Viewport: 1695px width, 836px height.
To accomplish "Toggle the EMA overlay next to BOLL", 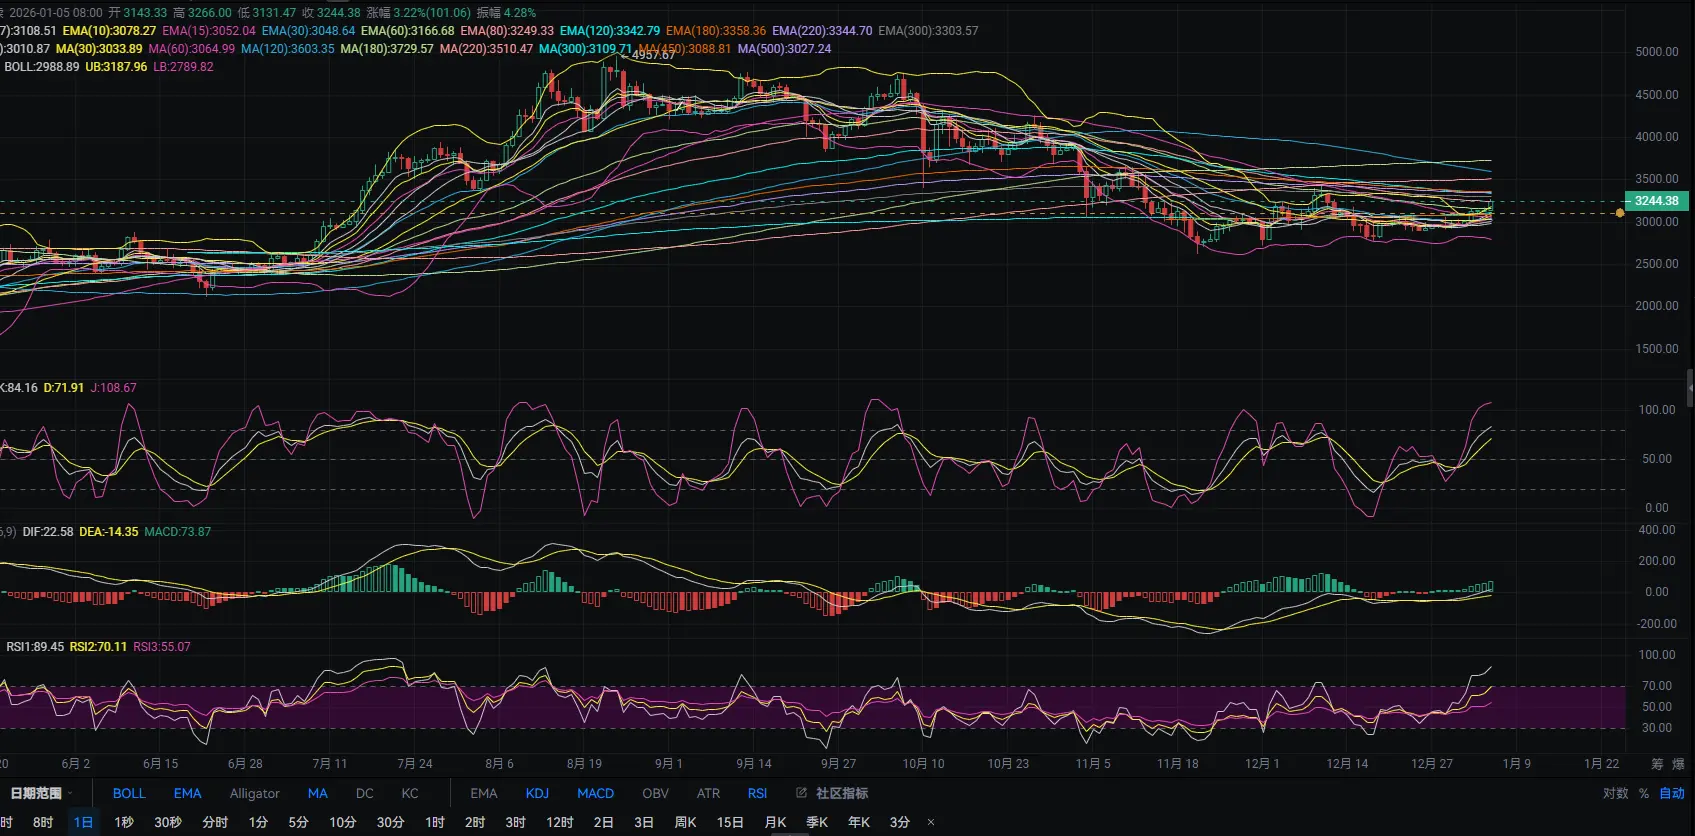I will tap(187, 793).
